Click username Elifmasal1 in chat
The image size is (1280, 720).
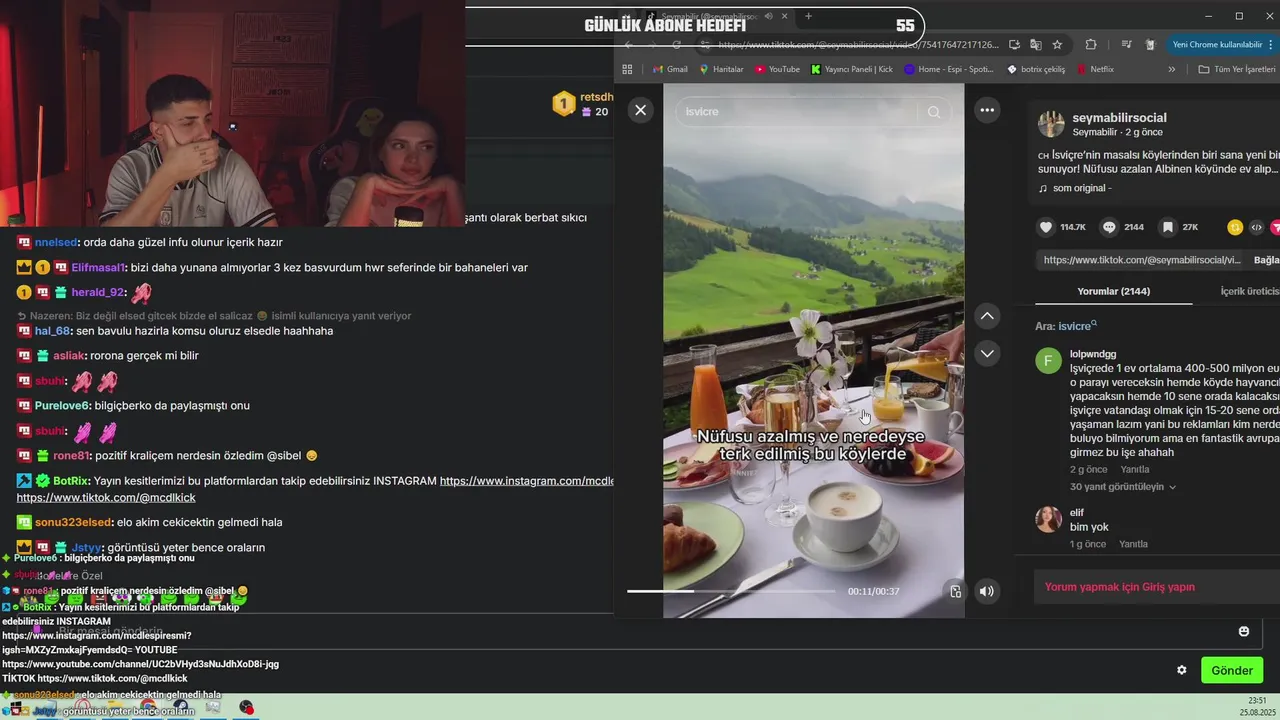(98, 267)
